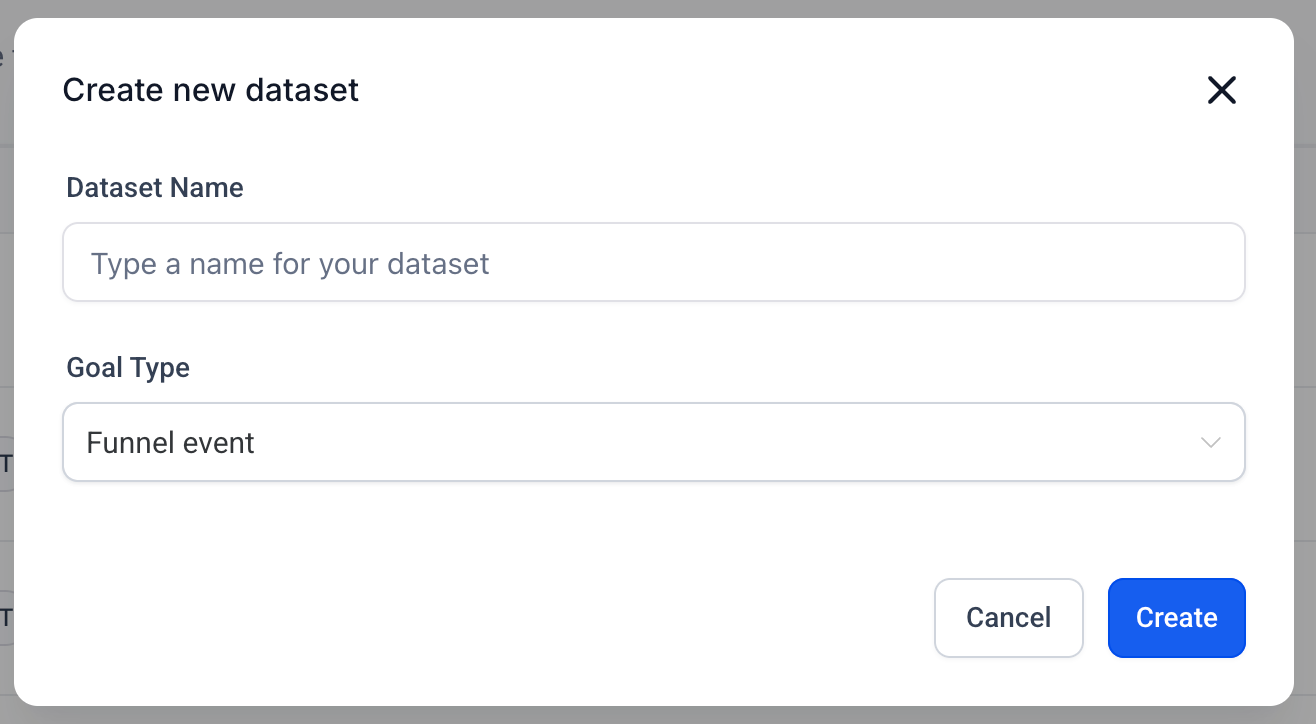Abort dataset creation with Cancel
Viewport: 1316px width, 724px height.
[x=1008, y=617]
